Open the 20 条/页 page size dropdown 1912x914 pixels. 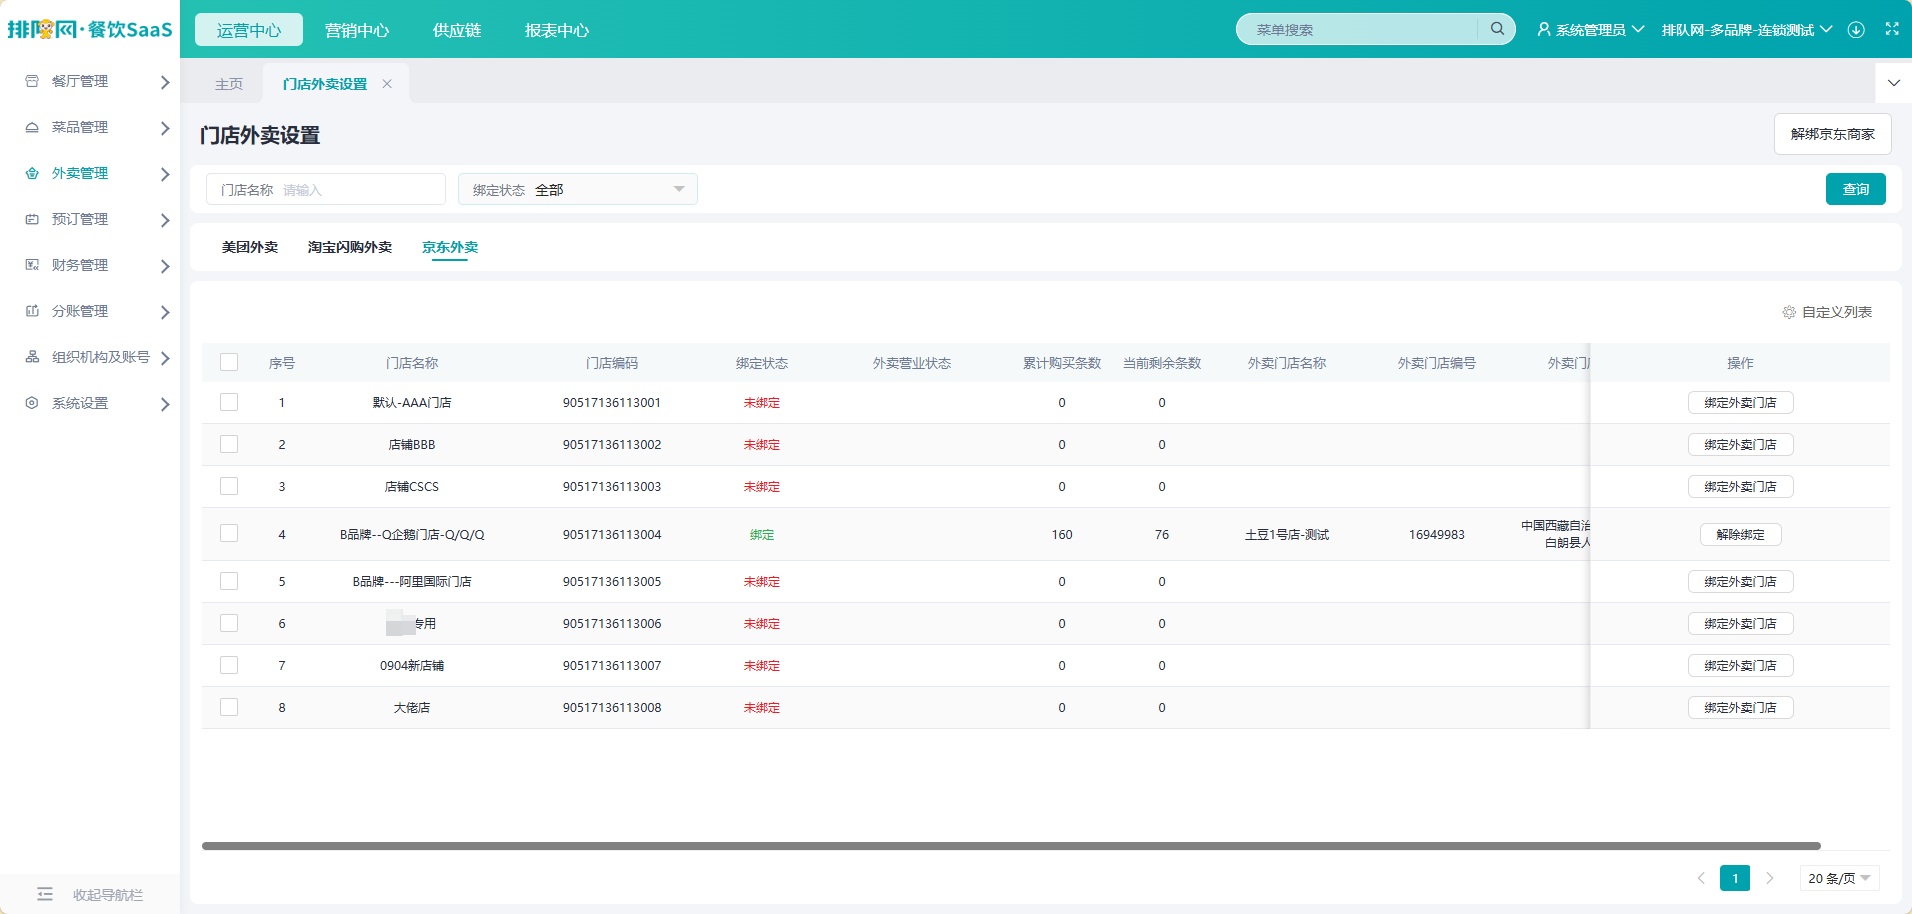point(1839,878)
